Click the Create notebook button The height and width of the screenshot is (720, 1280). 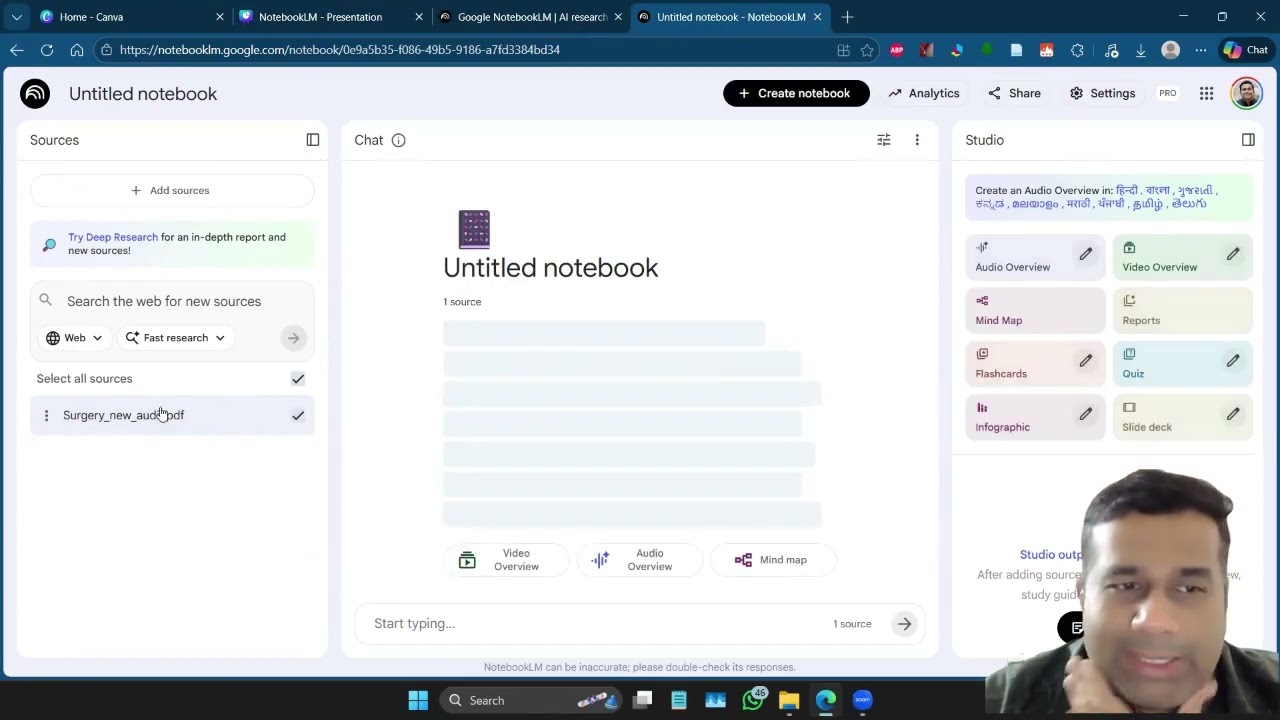[x=796, y=93]
